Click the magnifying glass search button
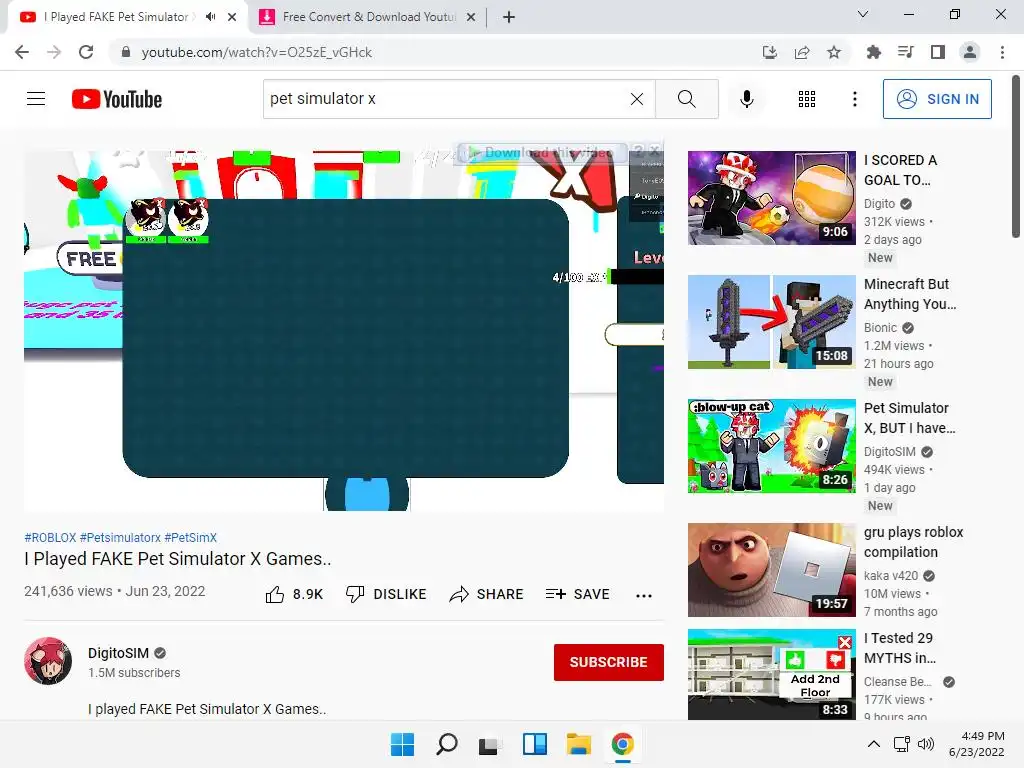The height and width of the screenshot is (768, 1024). (686, 99)
